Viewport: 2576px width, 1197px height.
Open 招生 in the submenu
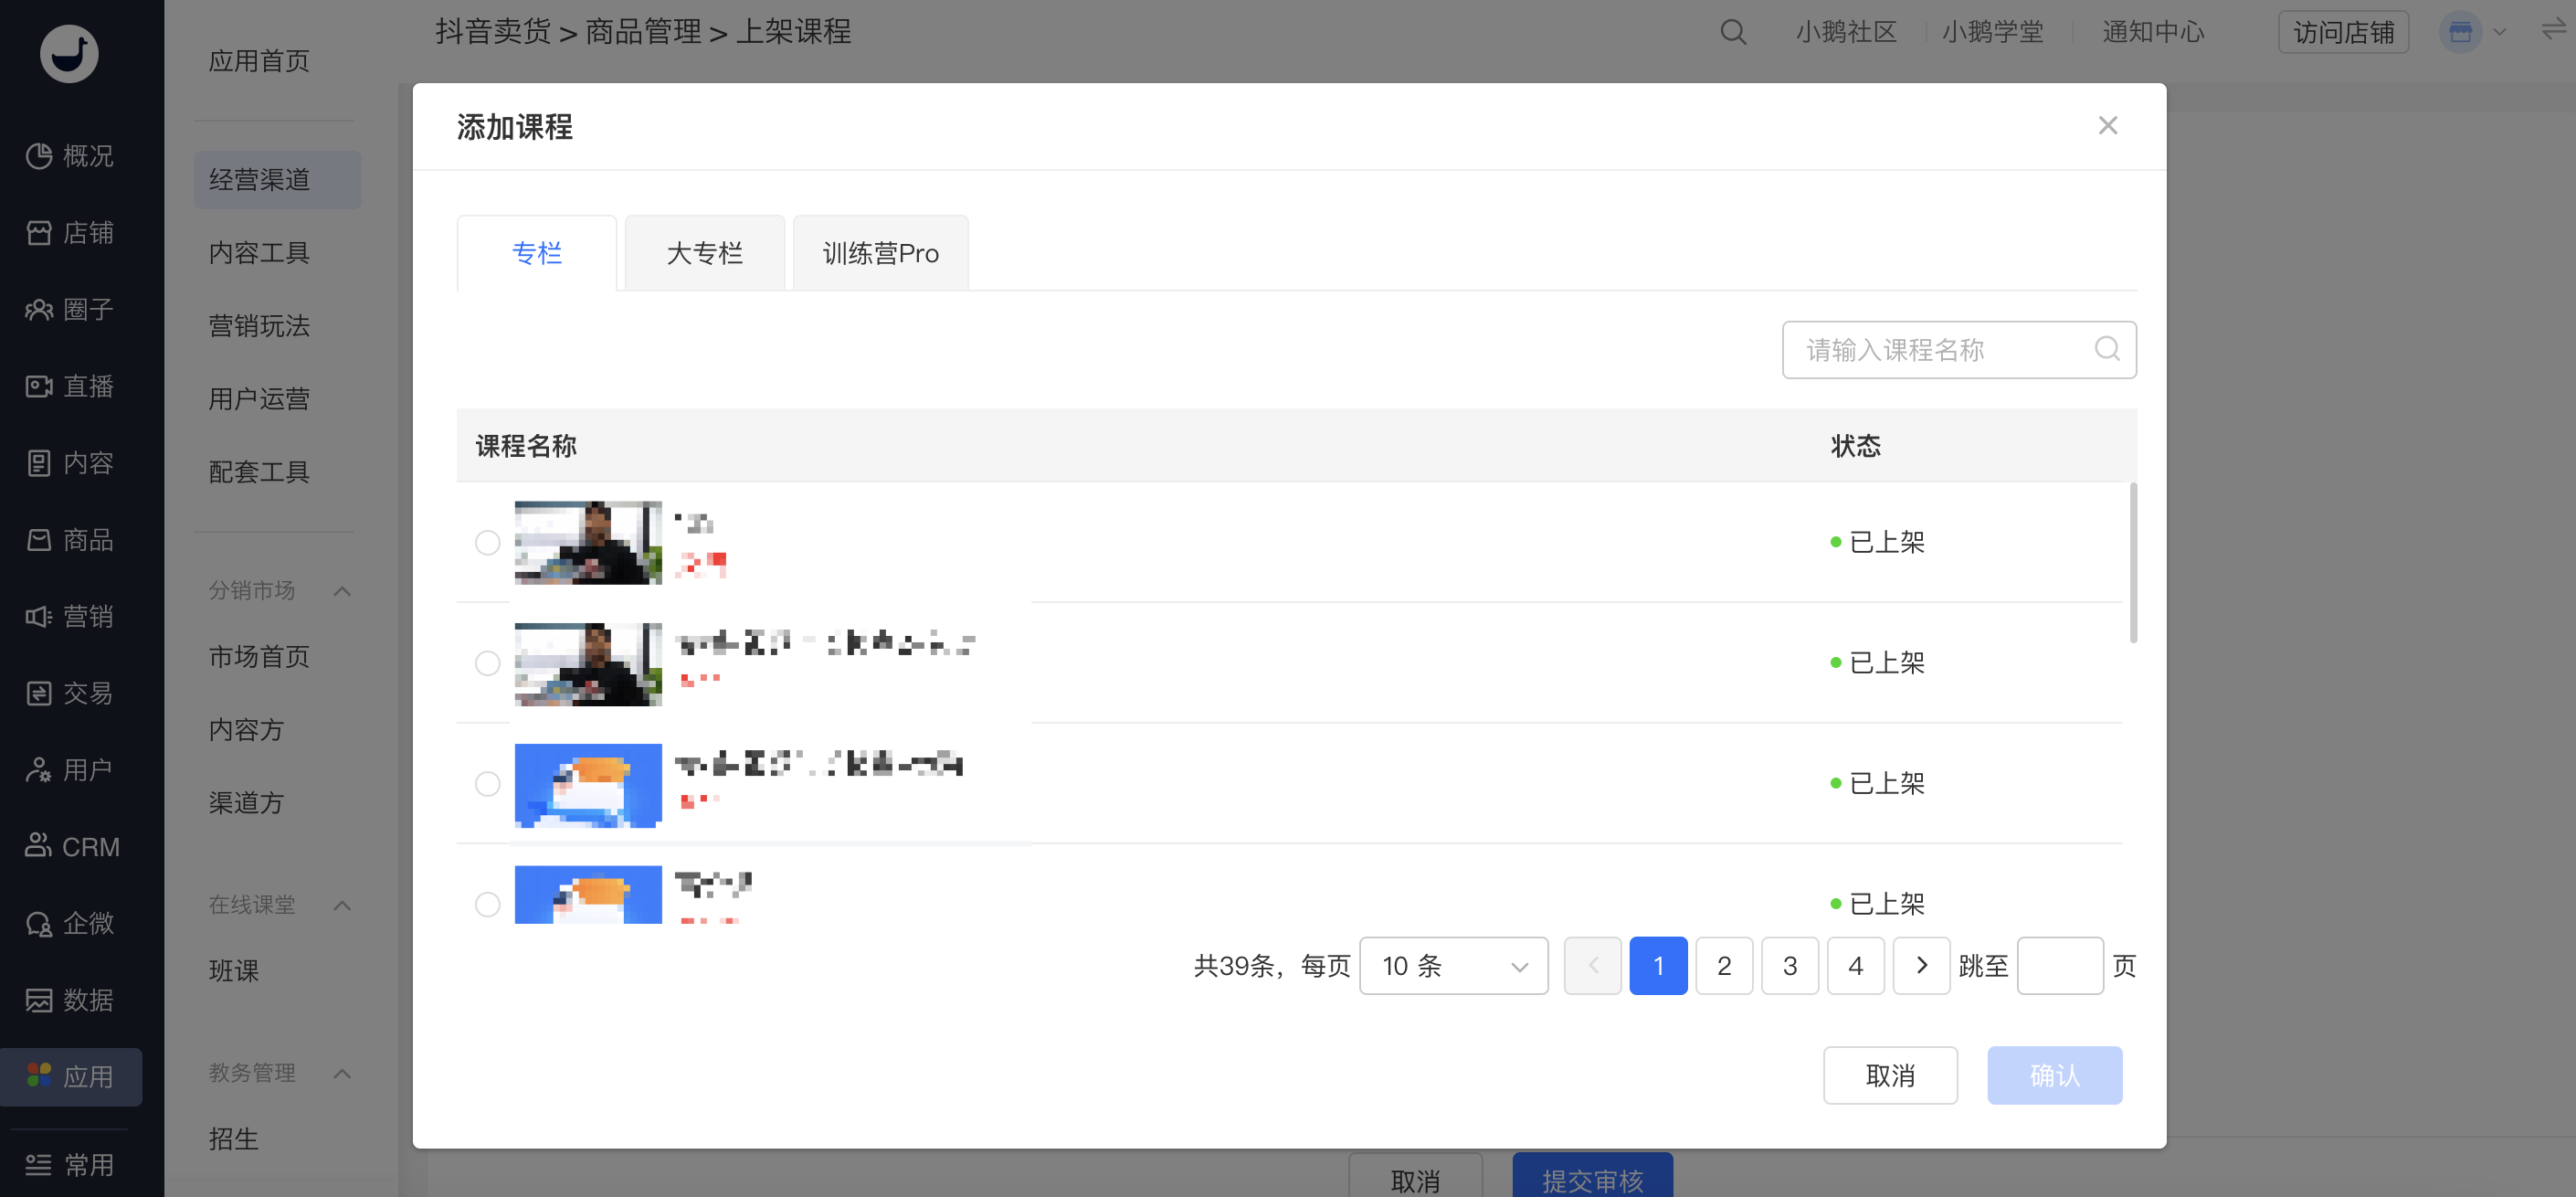click(x=234, y=1139)
